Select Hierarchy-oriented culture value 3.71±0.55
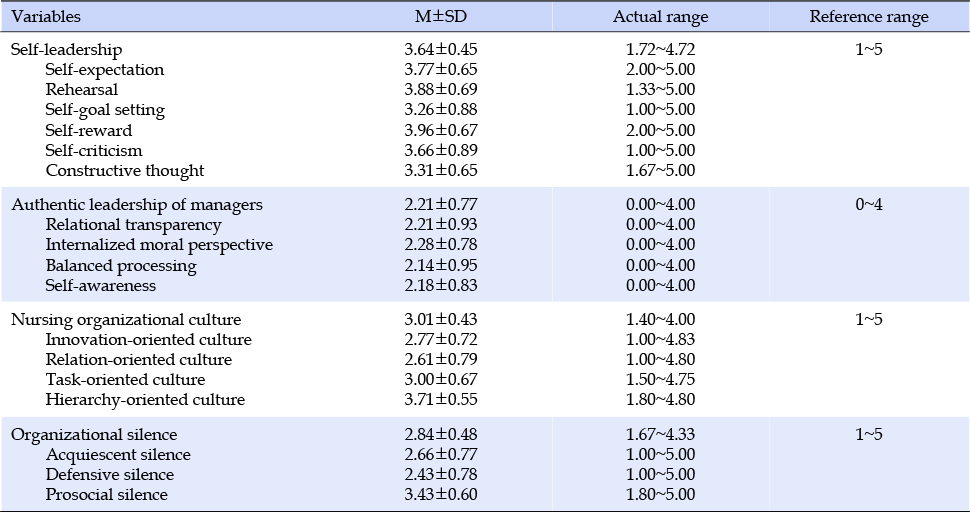Image resolution: width=970 pixels, height=512 pixels. click(x=440, y=399)
